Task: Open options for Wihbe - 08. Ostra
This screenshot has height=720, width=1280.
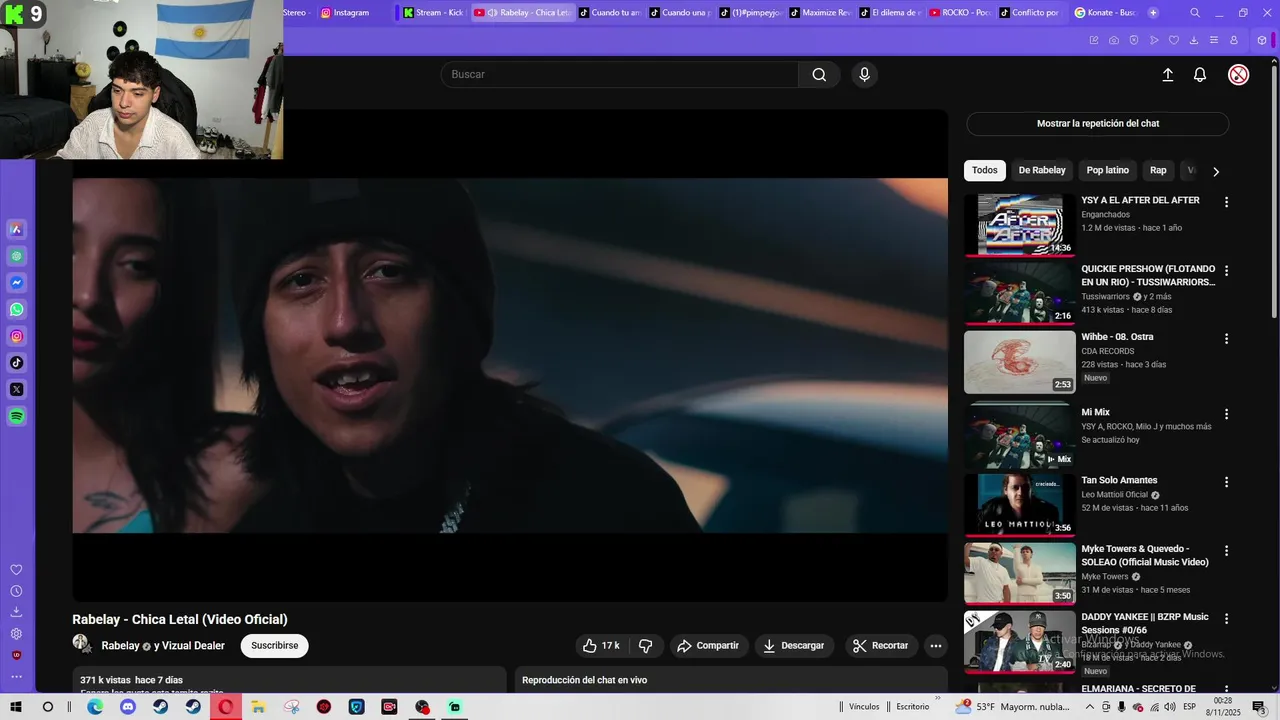Action: coord(1226,339)
